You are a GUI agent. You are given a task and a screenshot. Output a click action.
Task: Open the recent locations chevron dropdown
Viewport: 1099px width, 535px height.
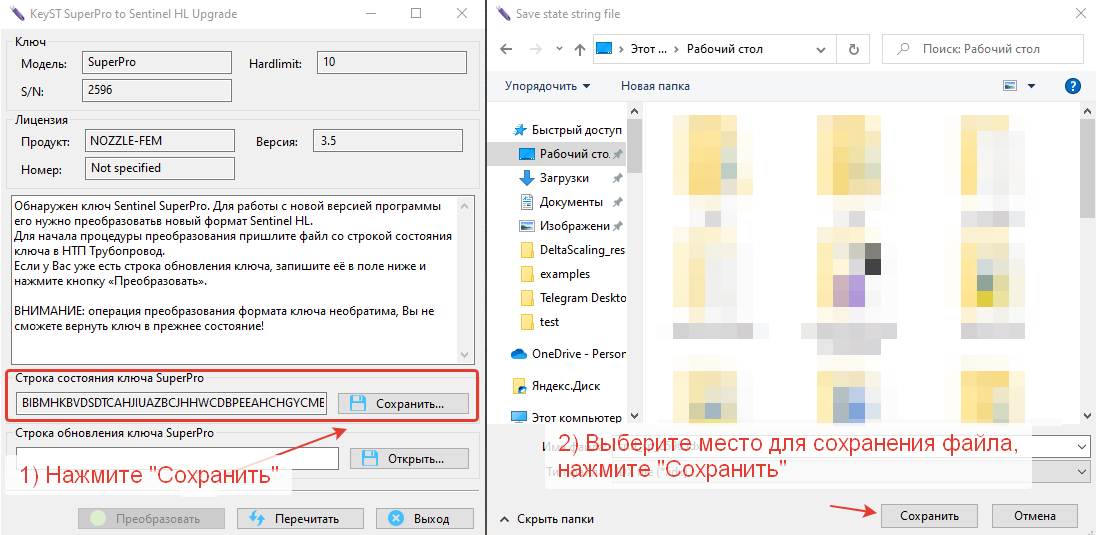[559, 49]
